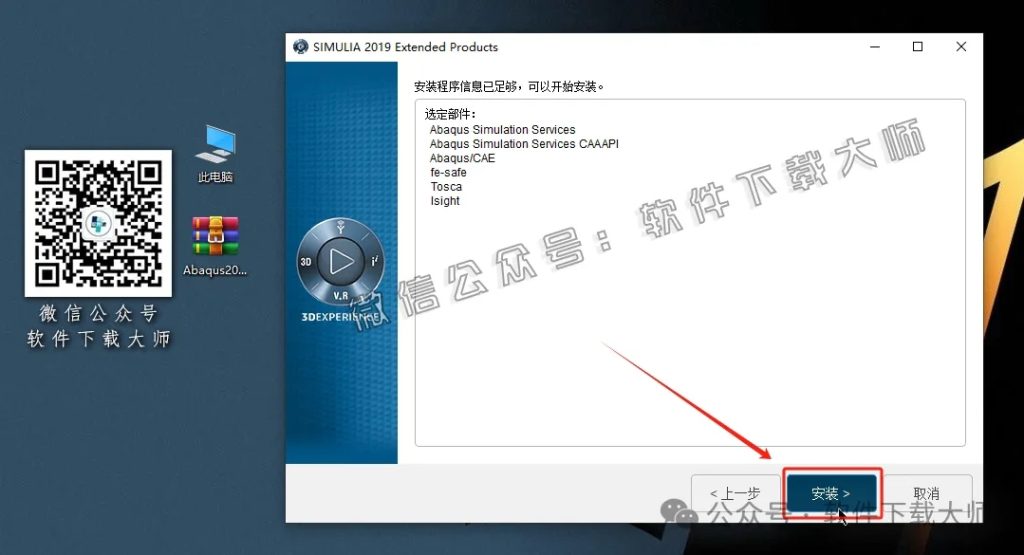Select the 'Abaqus Simulation Services CAAAPI' line
Screen dimensions: 1024x555
(524, 144)
